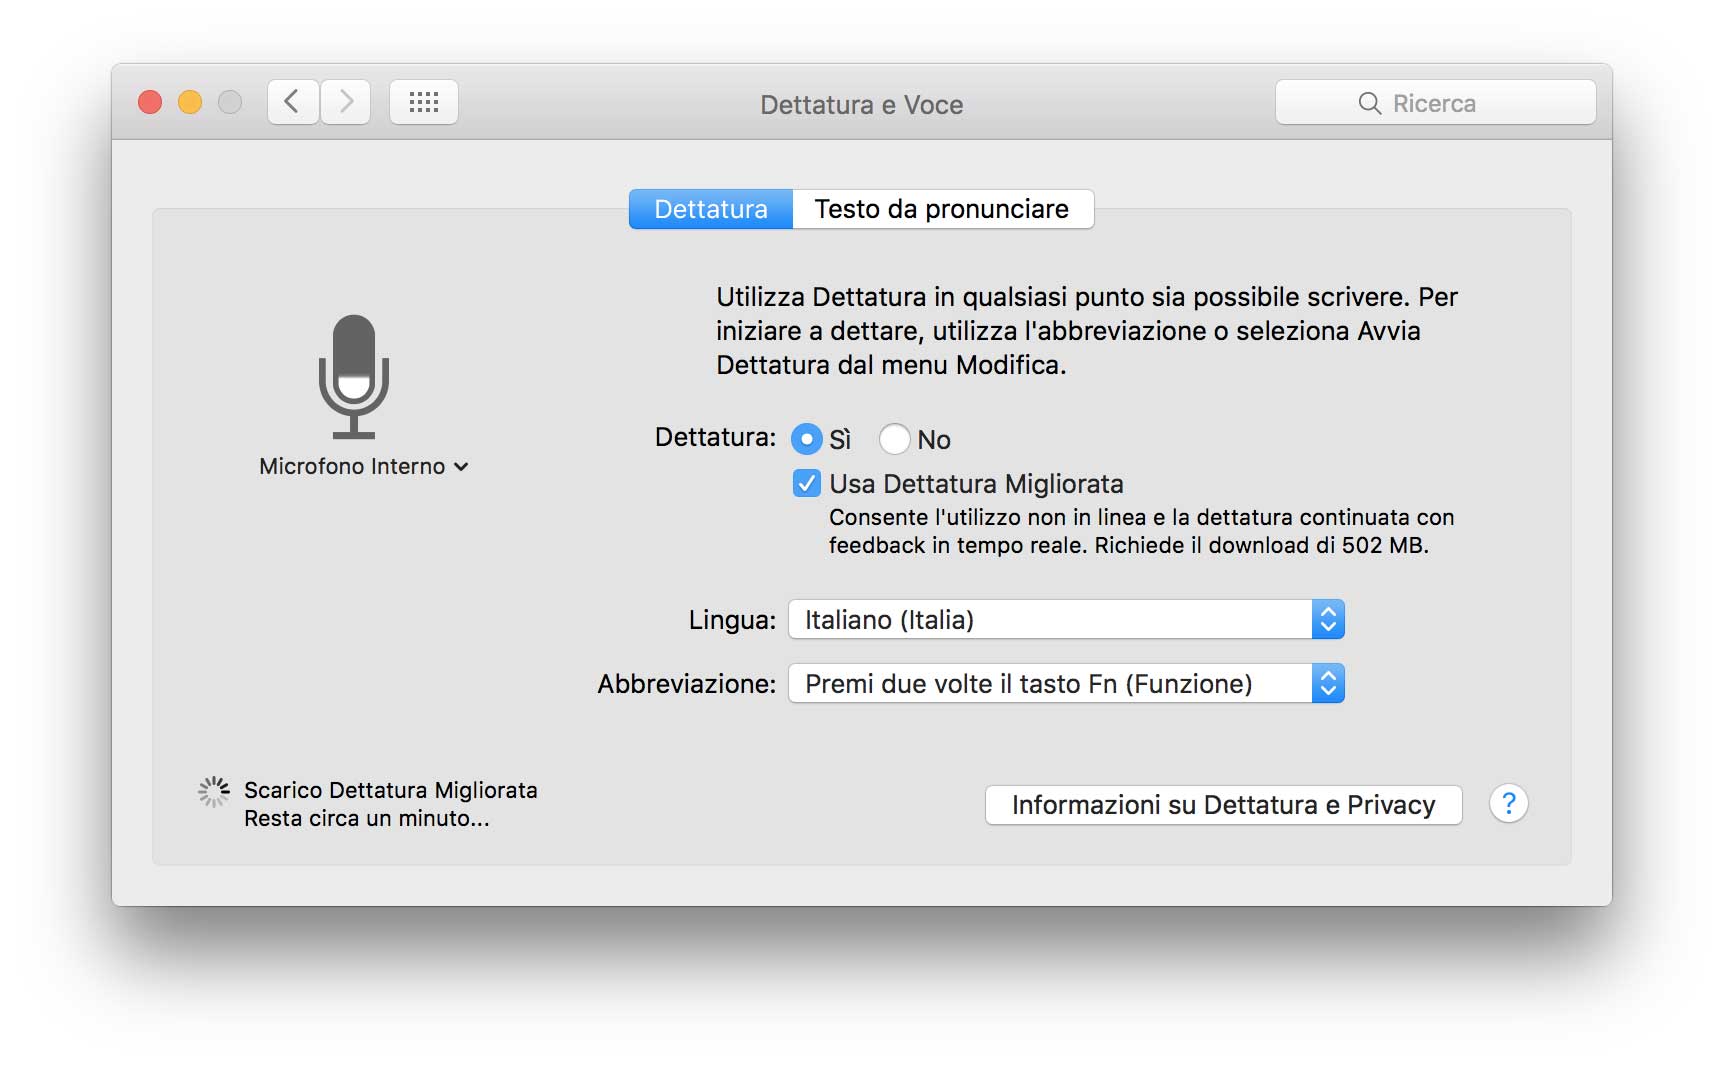Uncheck Usa Dettatura Migliorata checkbox

[807, 484]
